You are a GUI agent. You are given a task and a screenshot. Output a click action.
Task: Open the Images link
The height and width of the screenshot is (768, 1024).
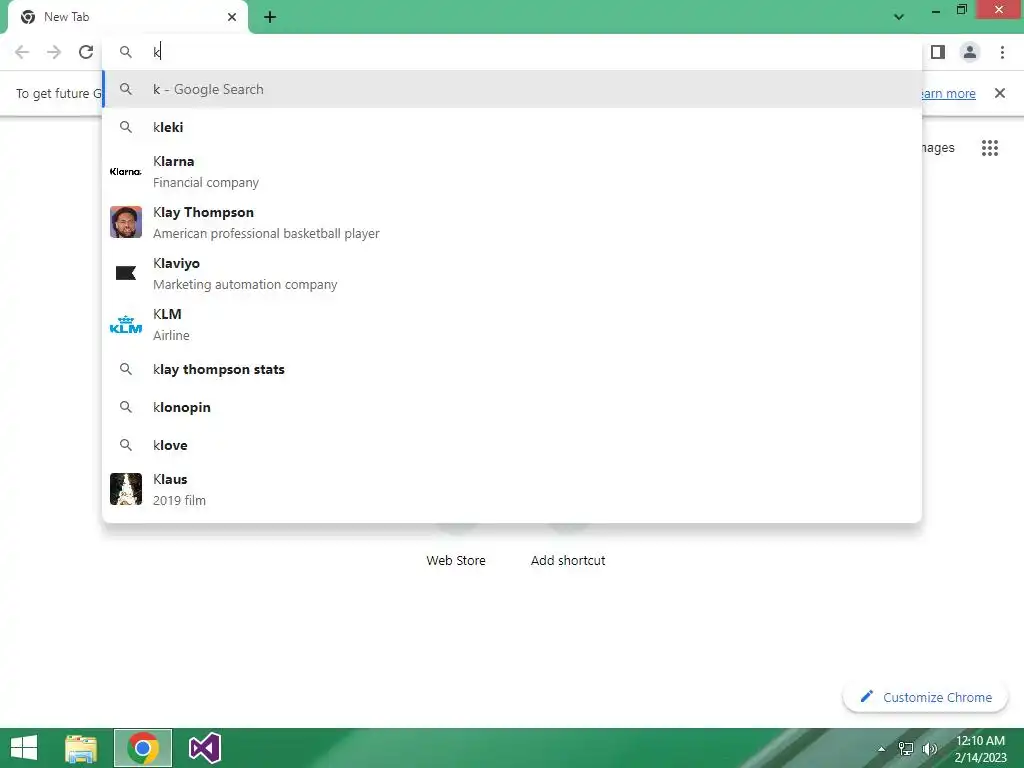[x=938, y=148]
